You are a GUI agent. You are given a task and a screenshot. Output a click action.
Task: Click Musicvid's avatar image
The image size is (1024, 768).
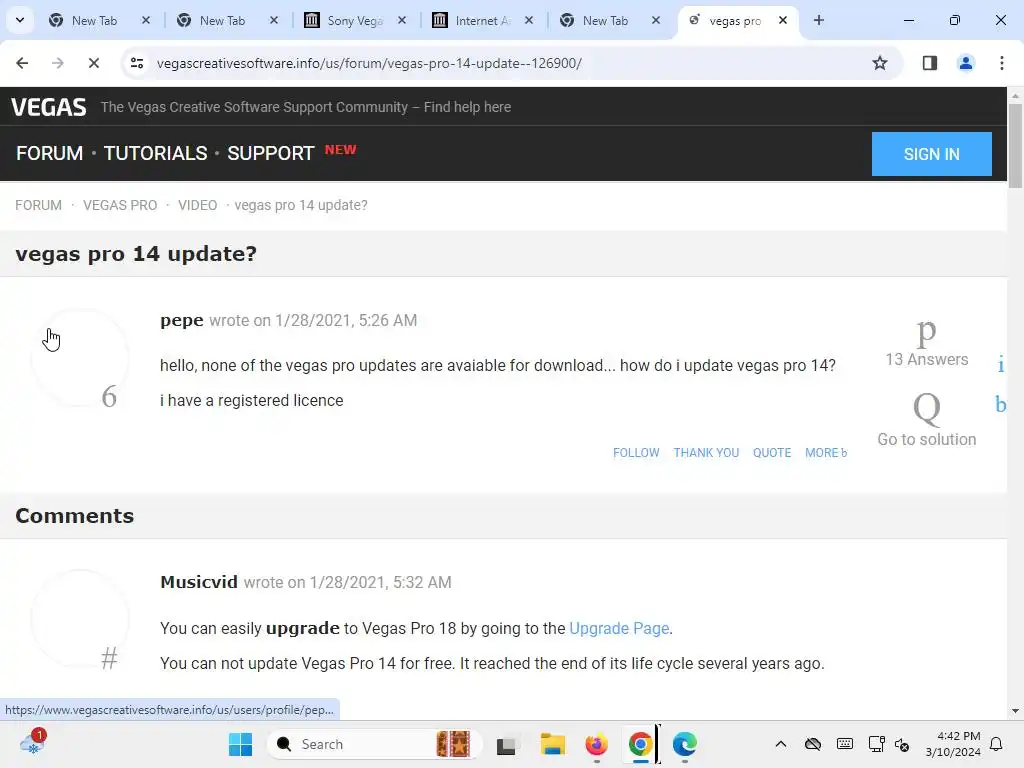[x=80, y=618]
